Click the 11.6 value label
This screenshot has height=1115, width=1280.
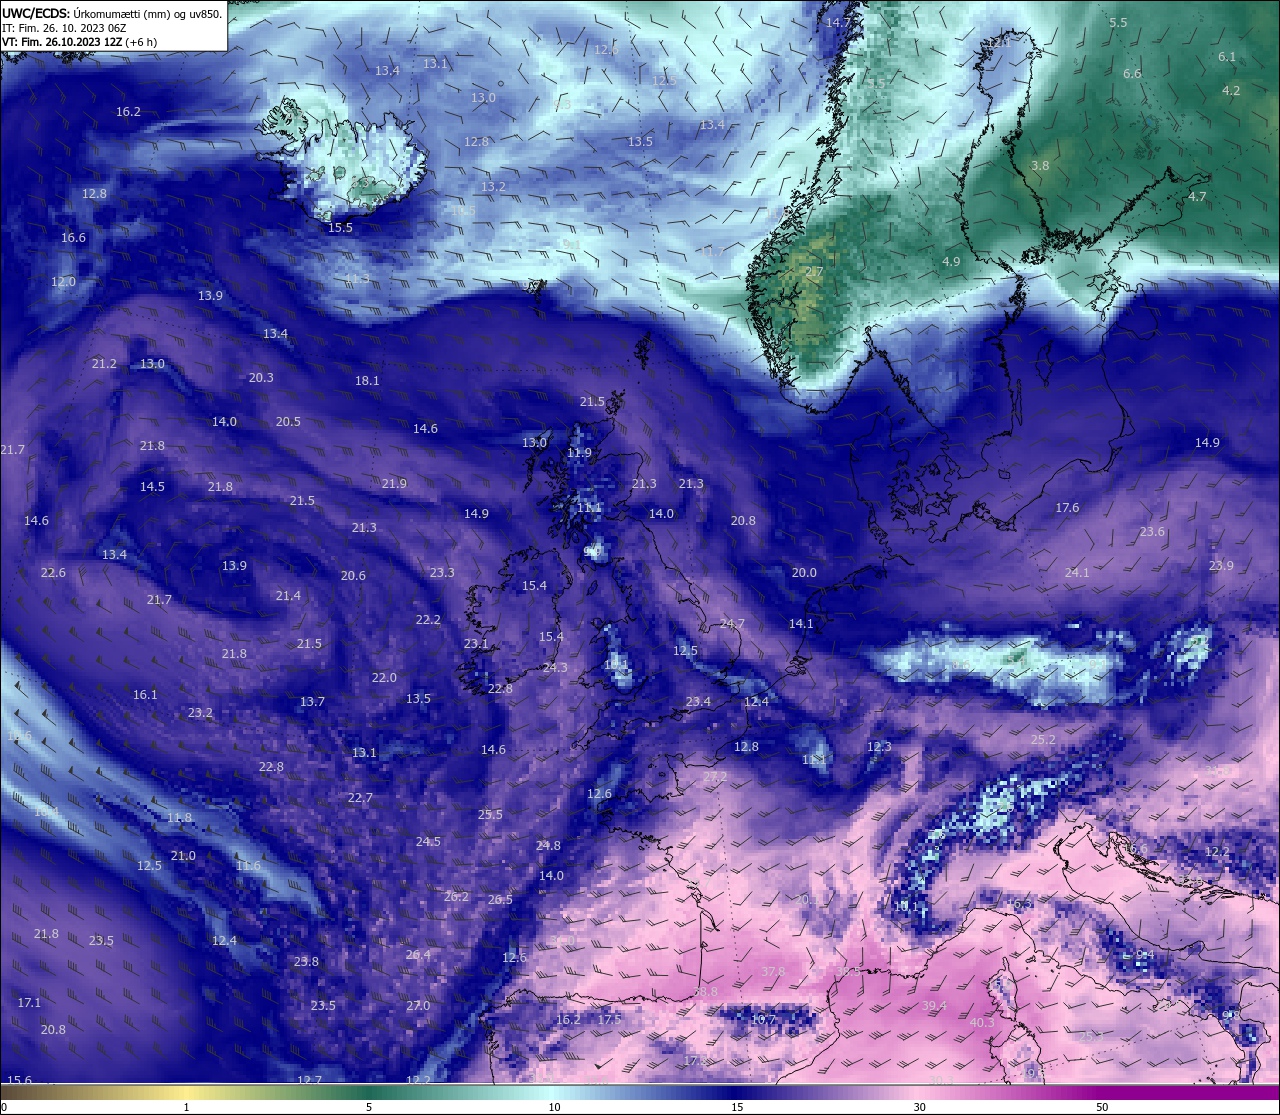coord(247,866)
